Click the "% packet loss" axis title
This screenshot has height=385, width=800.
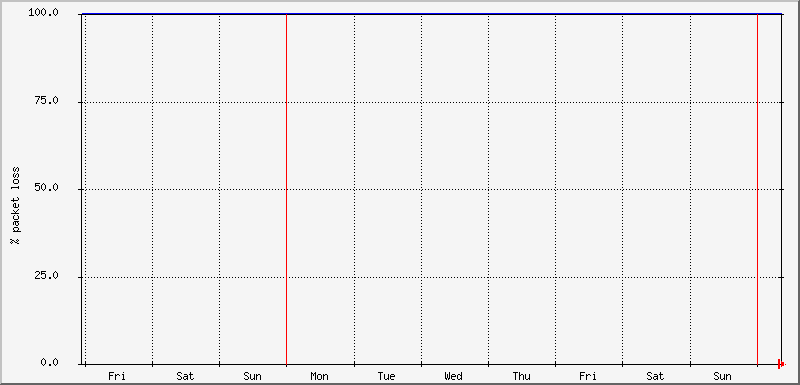(16, 205)
